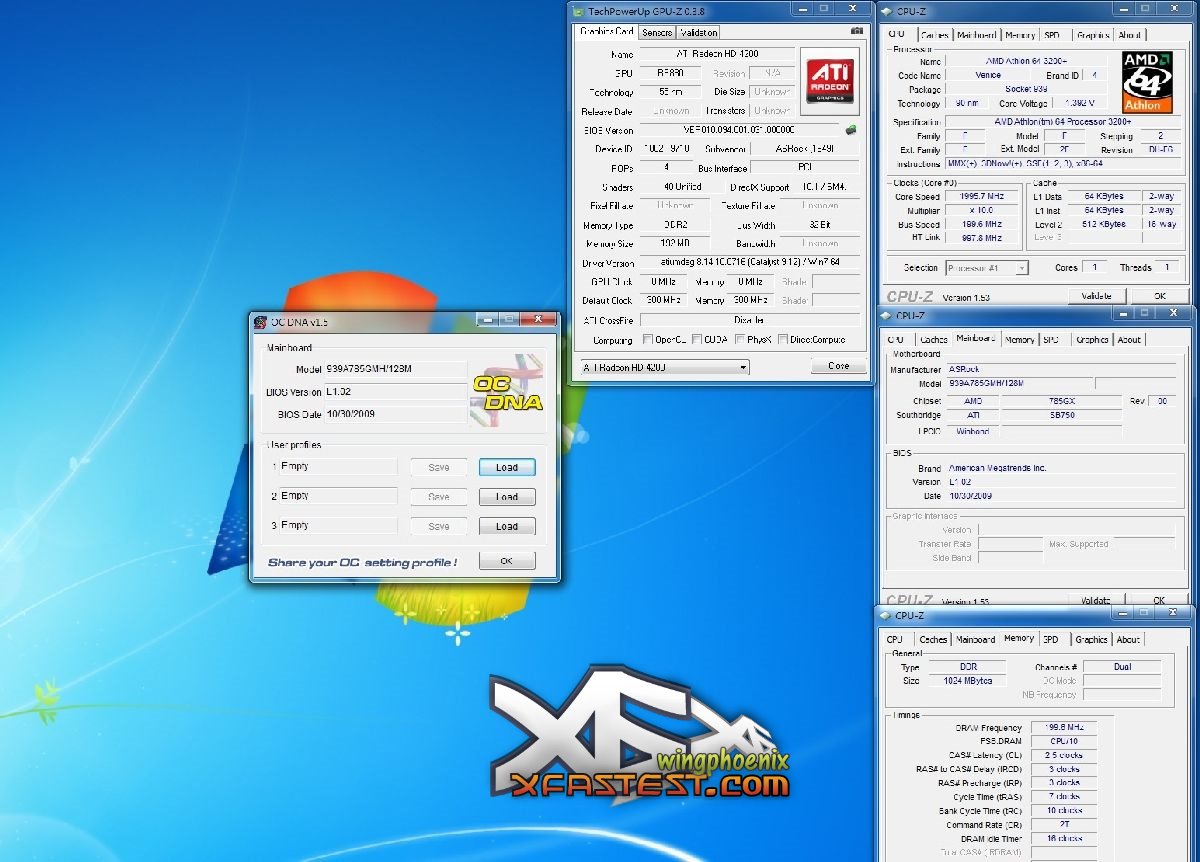Viewport: 1200px width, 862px height.
Task: Click the "SB750" southbridge value
Action: (1062, 416)
